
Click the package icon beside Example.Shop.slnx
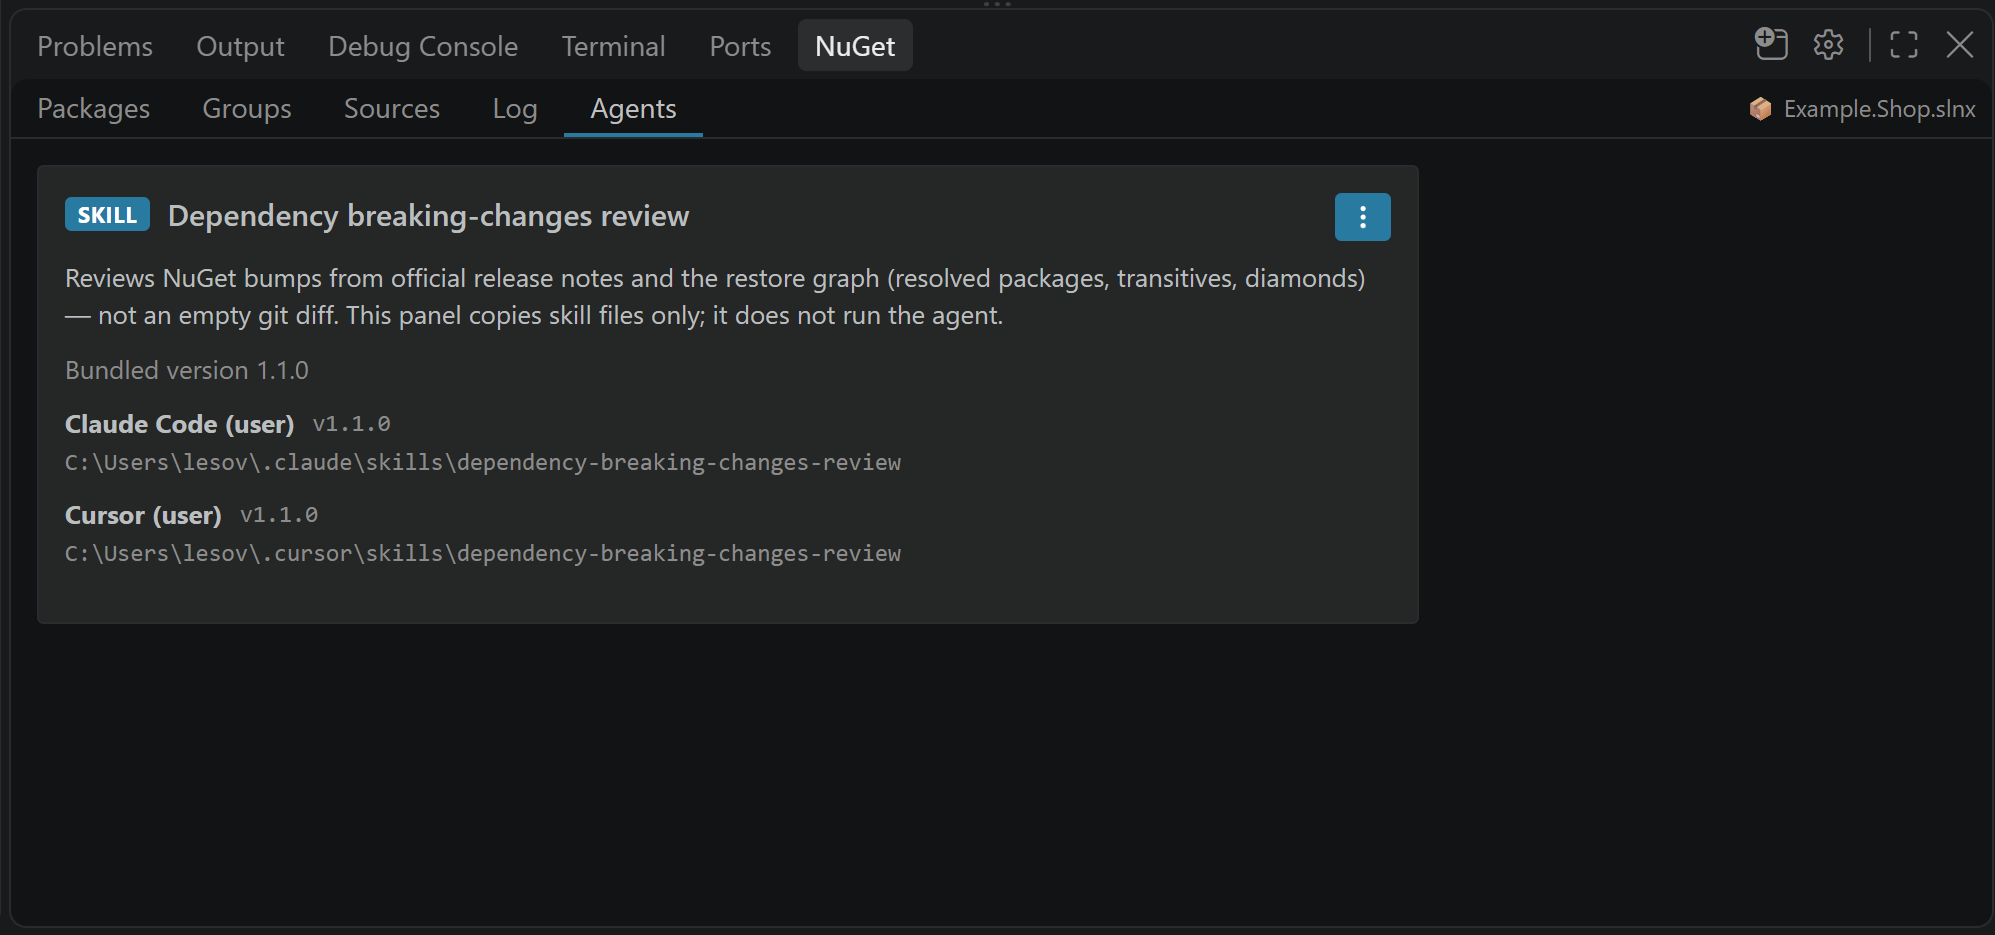tap(1761, 109)
